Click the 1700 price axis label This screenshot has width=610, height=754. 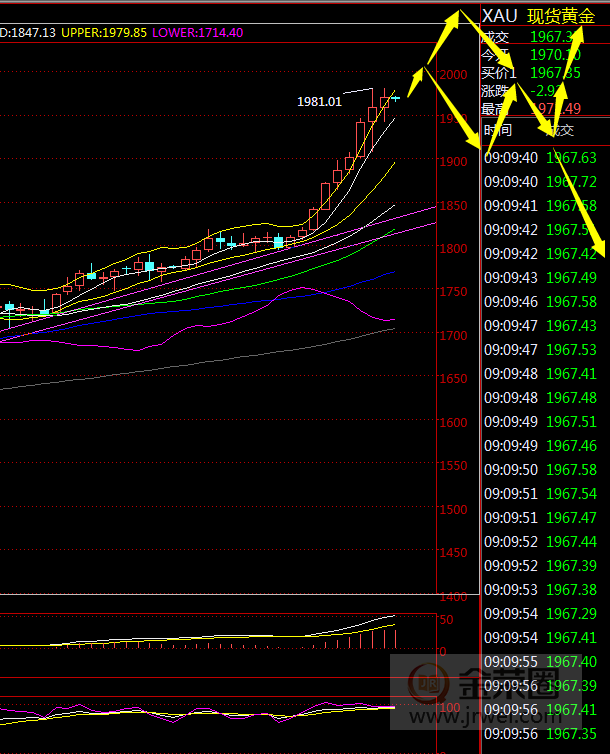[x=453, y=336]
